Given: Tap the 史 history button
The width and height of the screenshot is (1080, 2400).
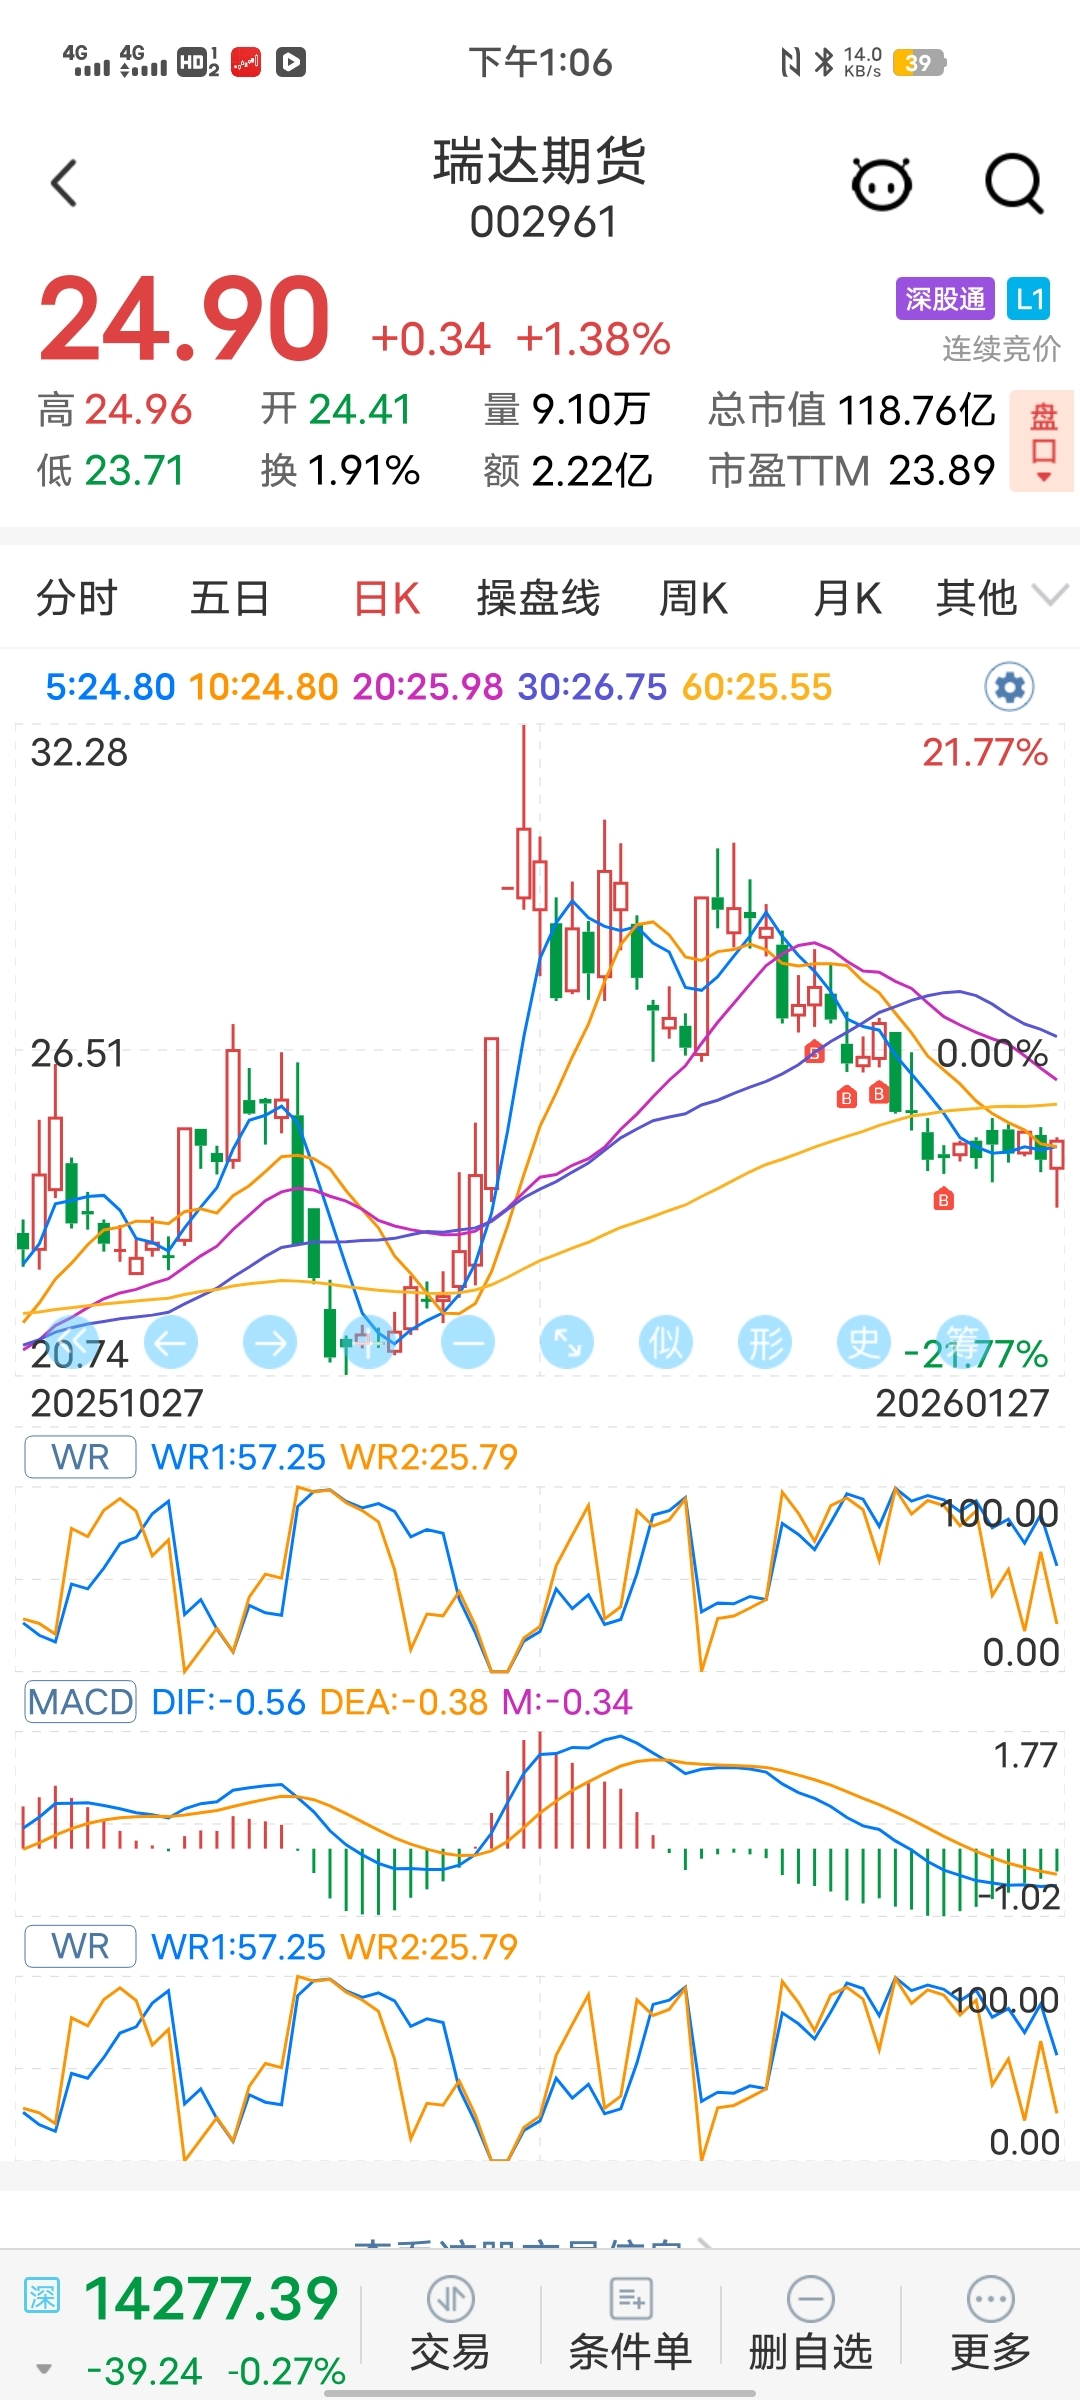Looking at the screenshot, I should point(864,1342).
